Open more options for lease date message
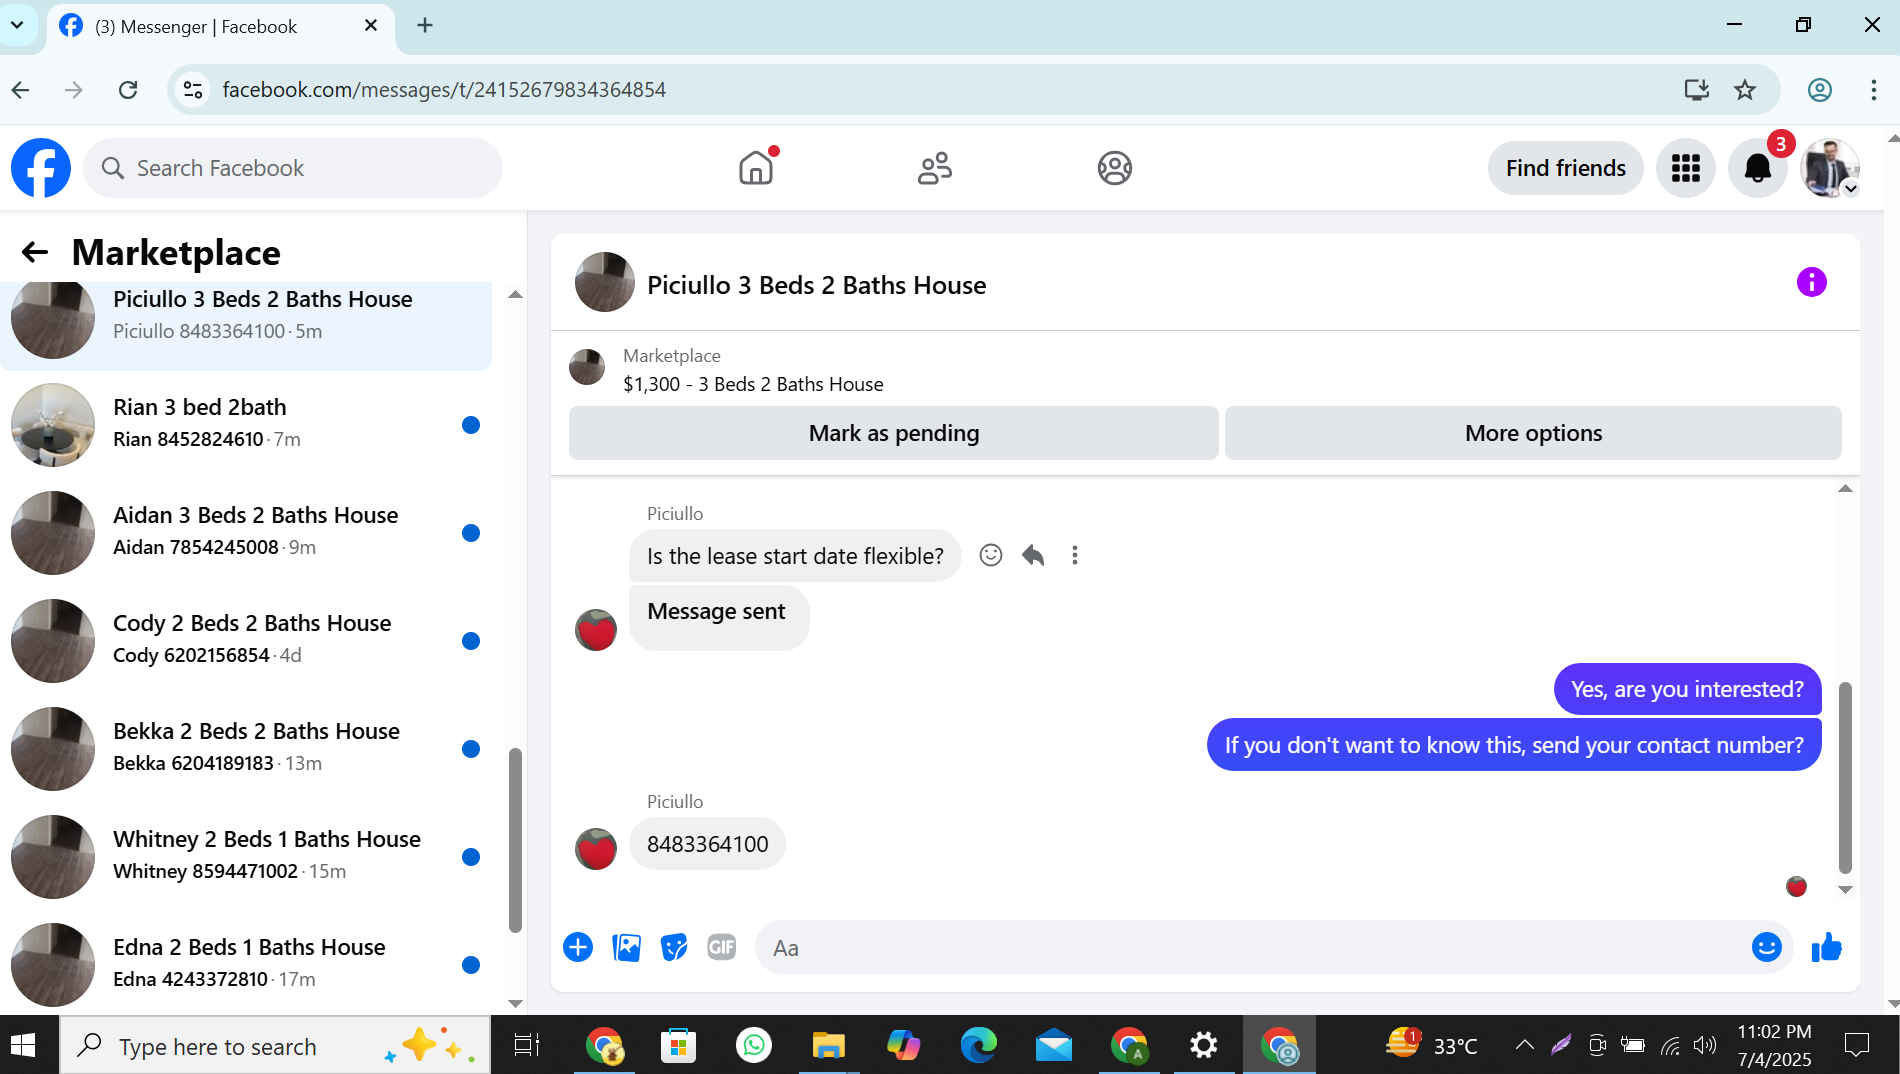Screen dimensions: 1900x1074 (x=1075, y=555)
